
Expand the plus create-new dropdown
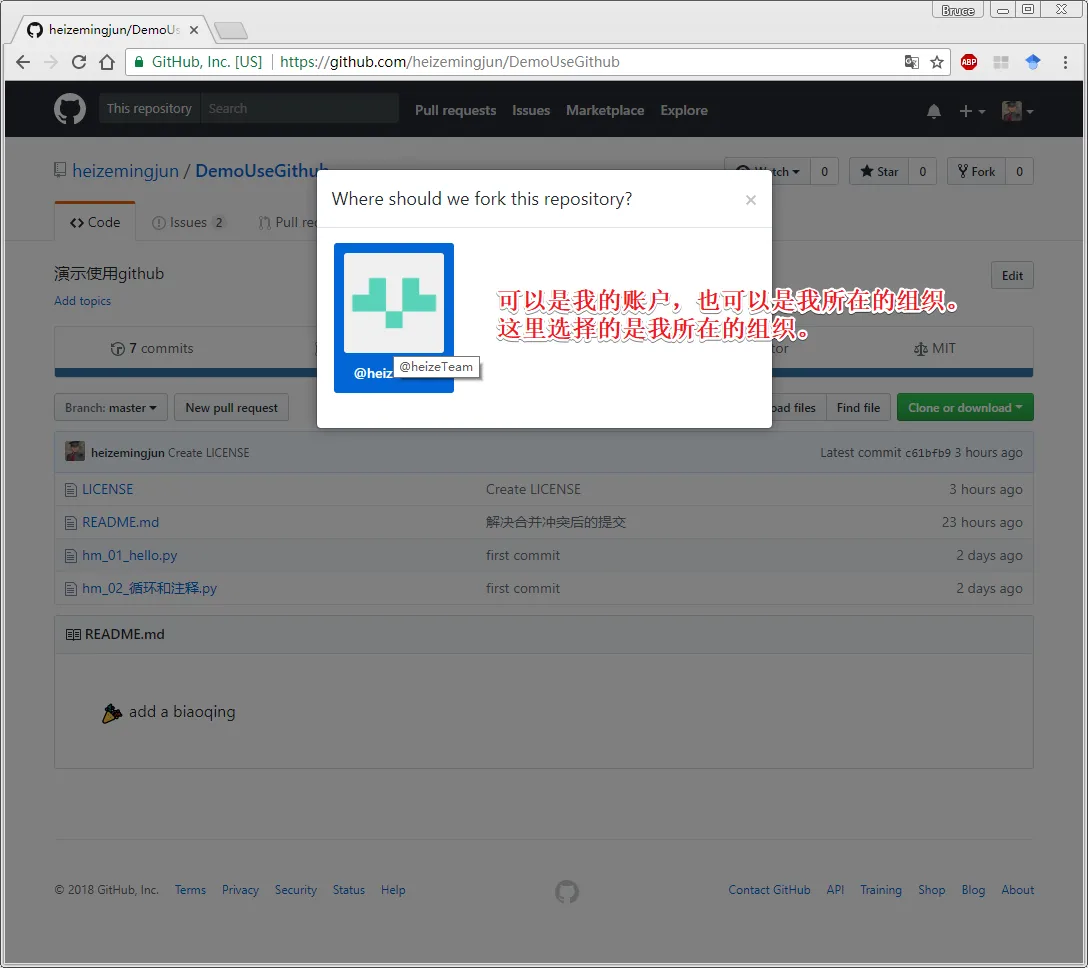(972, 111)
